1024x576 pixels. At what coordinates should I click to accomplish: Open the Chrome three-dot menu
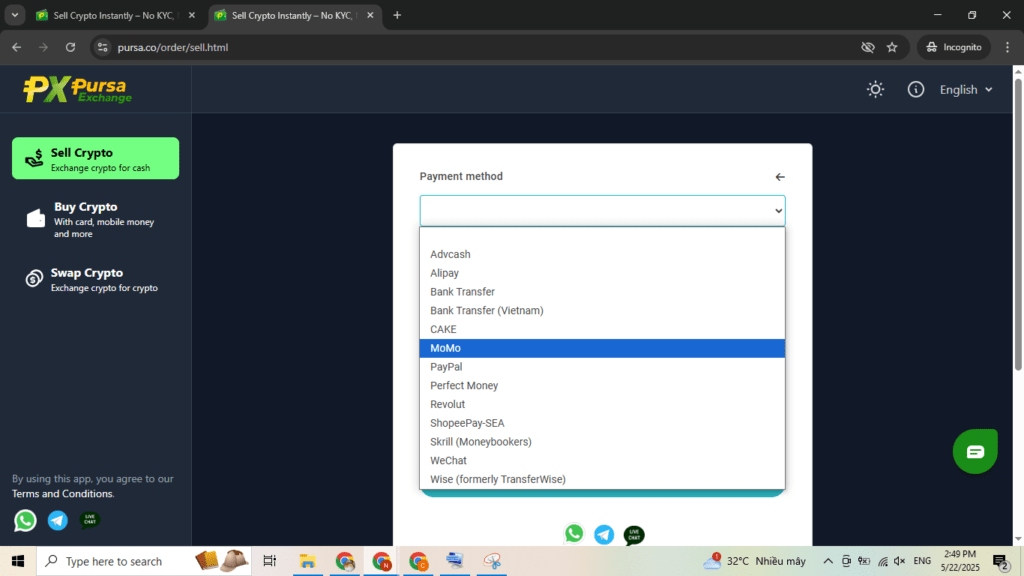pyautogui.click(x=1007, y=47)
